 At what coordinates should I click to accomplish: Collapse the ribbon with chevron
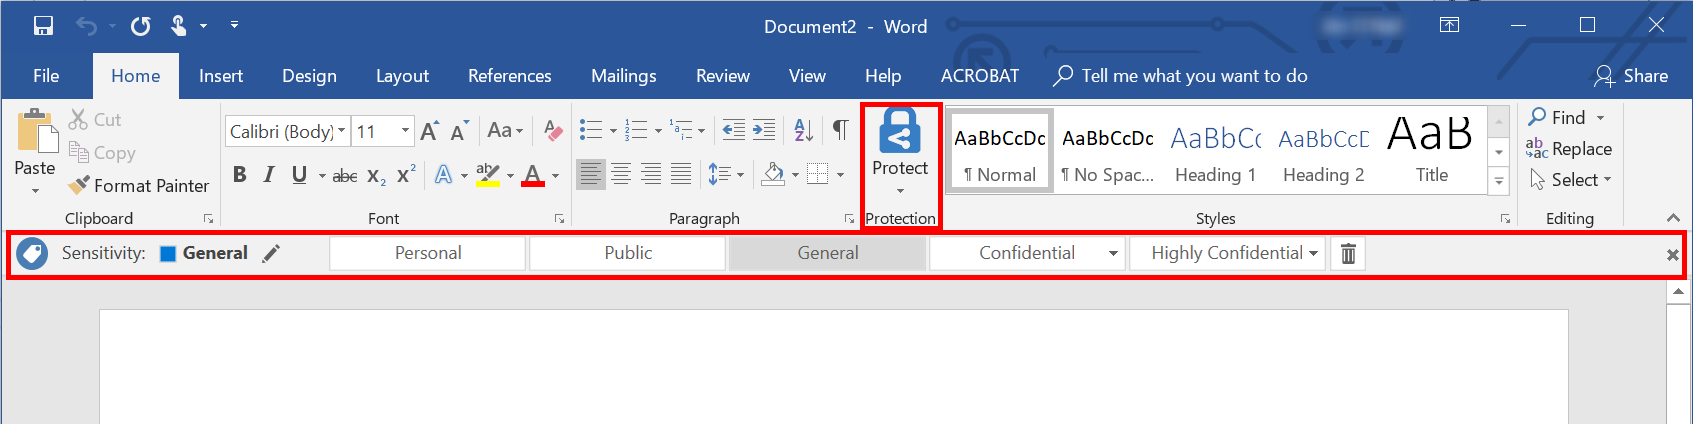pyautogui.click(x=1673, y=218)
